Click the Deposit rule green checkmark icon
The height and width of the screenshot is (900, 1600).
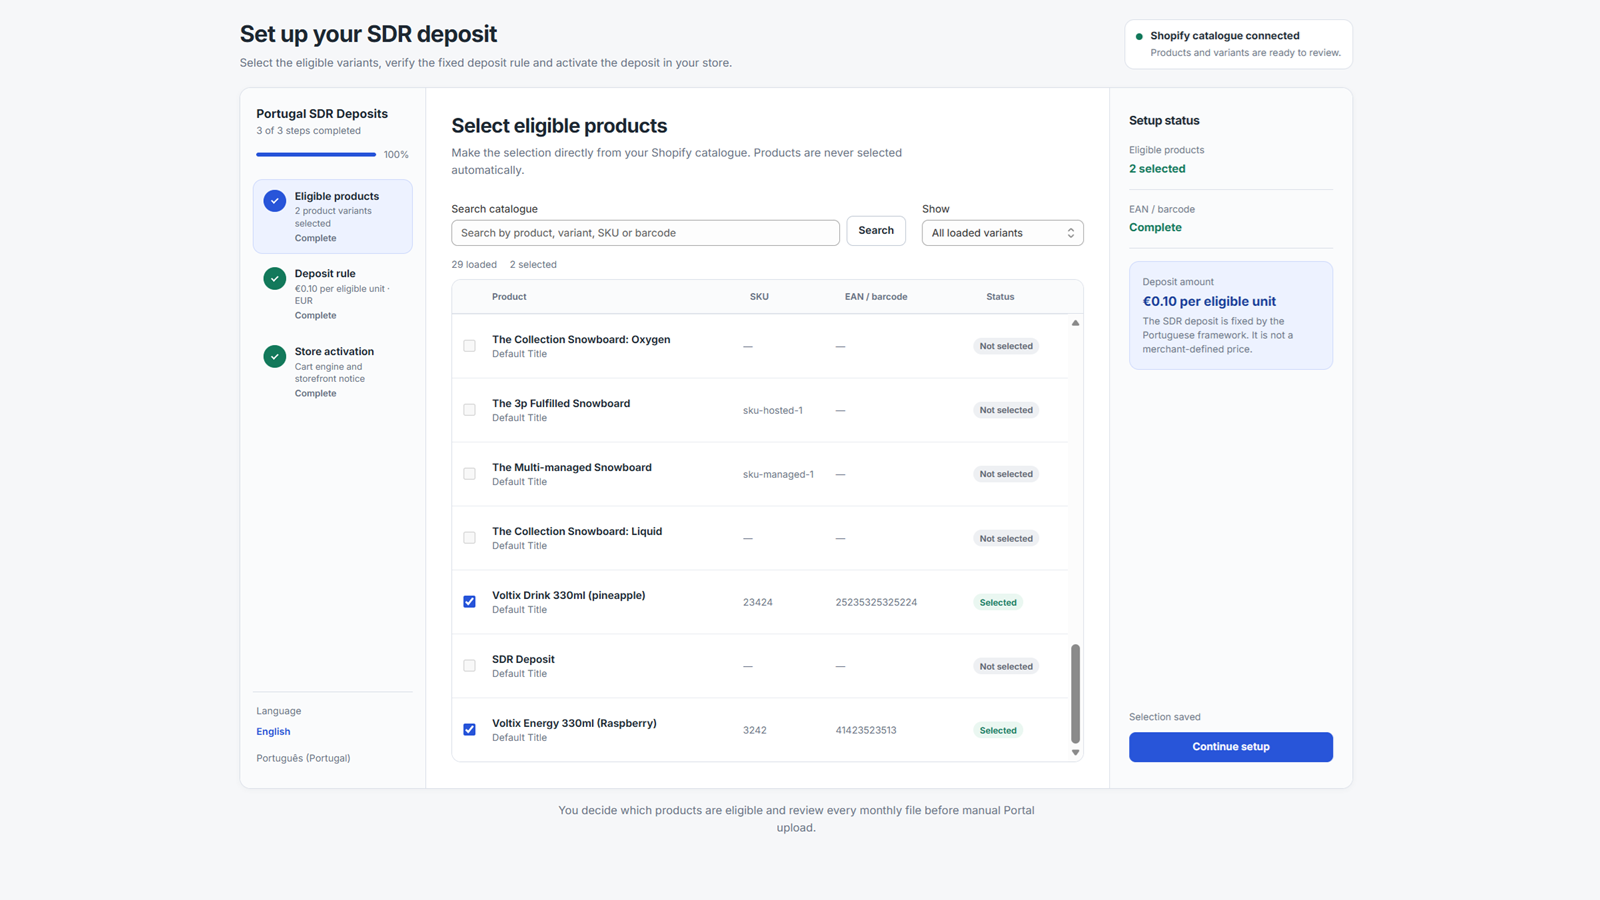coord(275,278)
